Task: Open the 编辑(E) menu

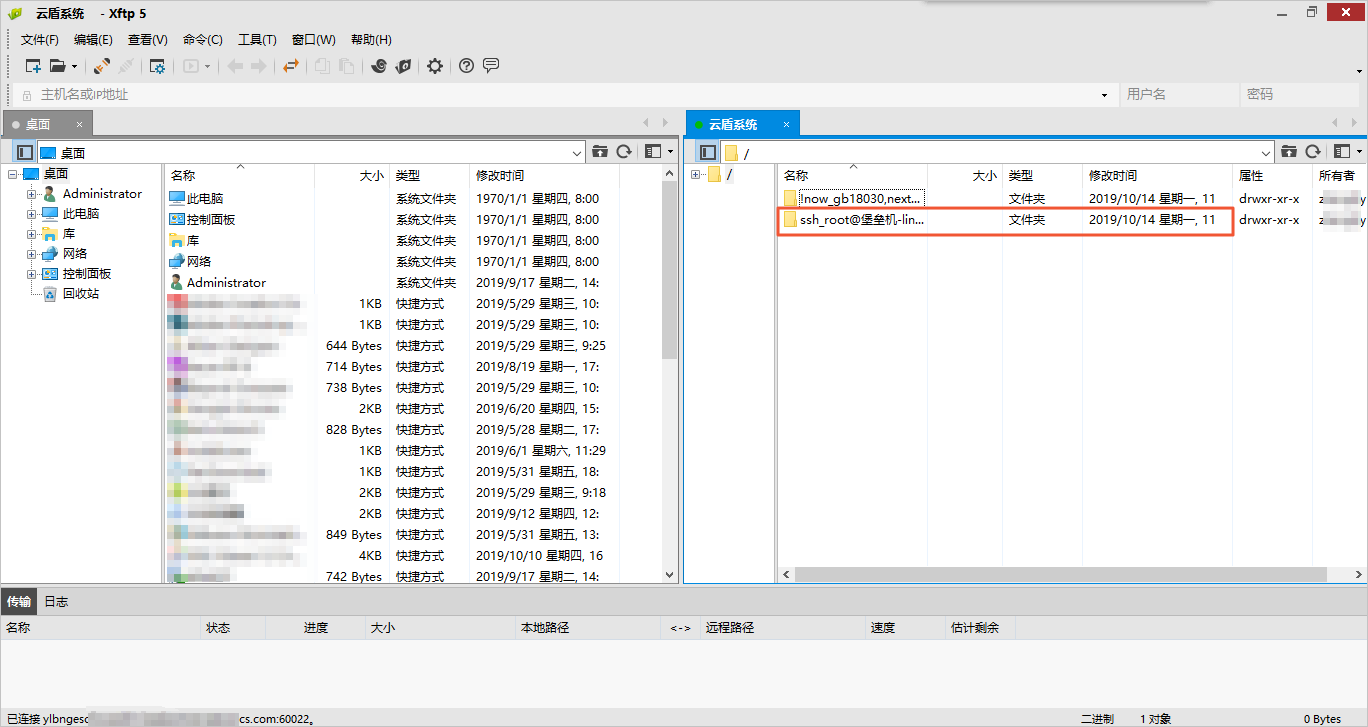Action: tap(93, 40)
